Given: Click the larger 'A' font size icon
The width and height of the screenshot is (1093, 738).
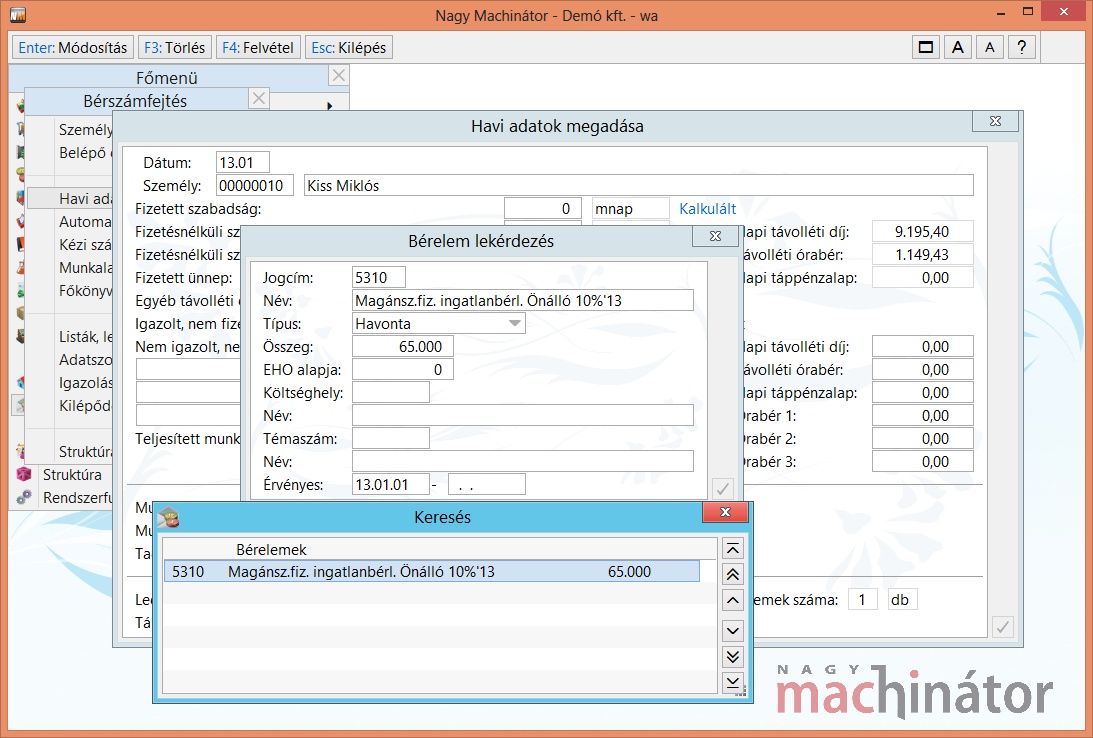Looking at the screenshot, I should click(957, 47).
